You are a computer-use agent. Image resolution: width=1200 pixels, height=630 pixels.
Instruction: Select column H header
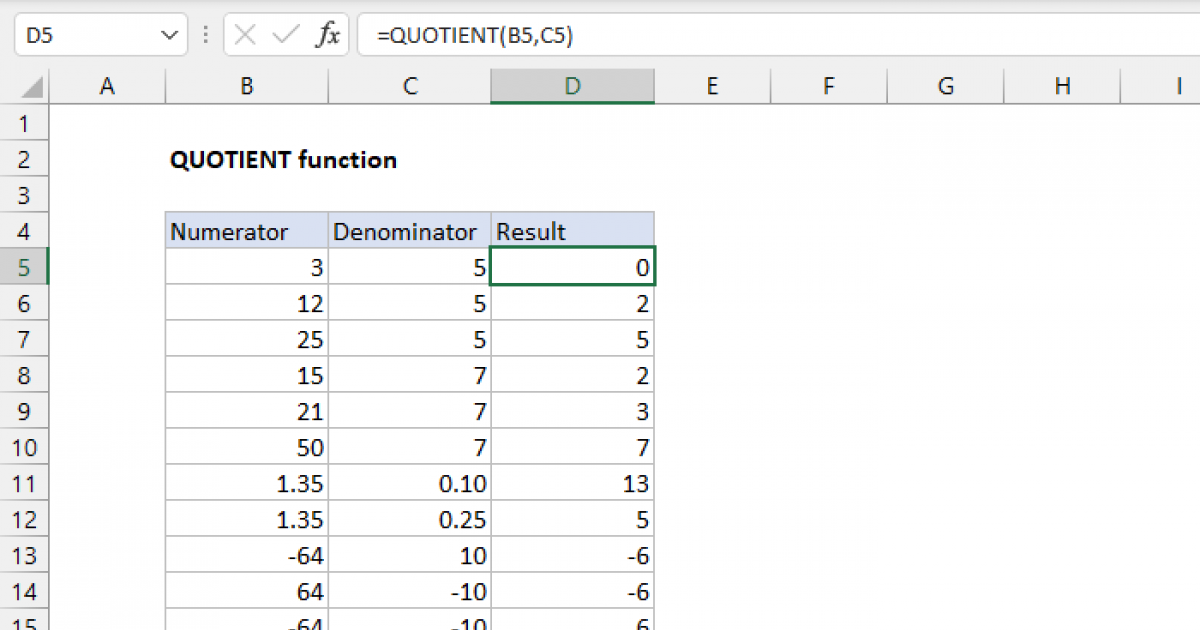pyautogui.click(x=1062, y=87)
